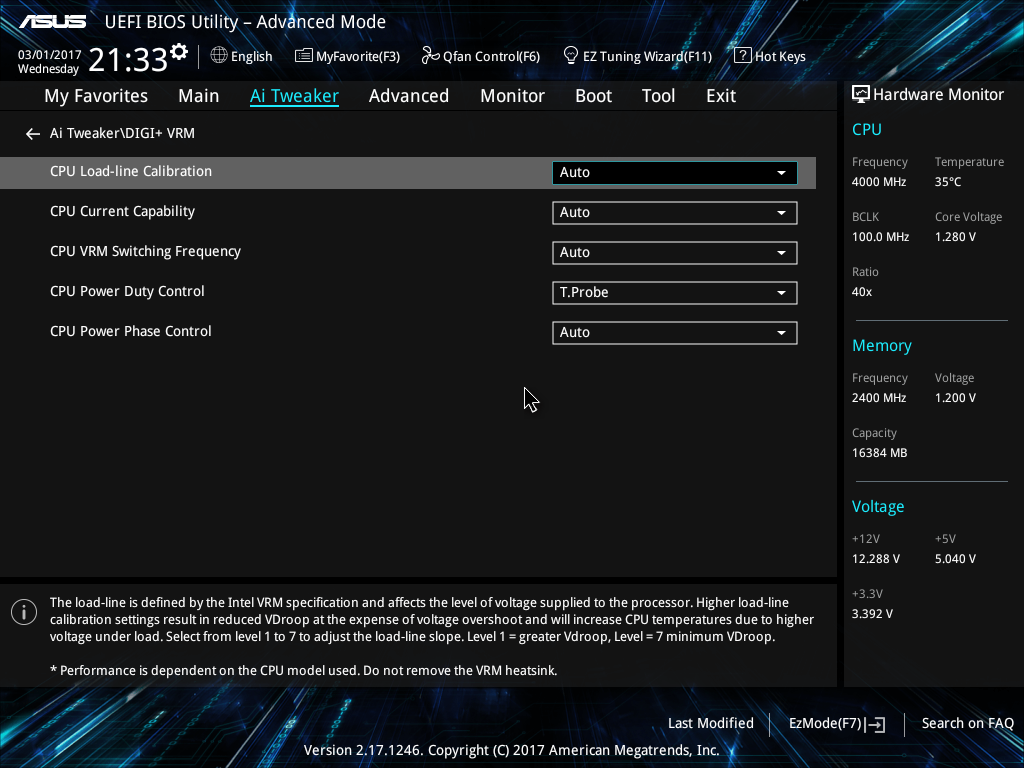The height and width of the screenshot is (768, 1024).
Task: Start EZ Tuning Wizard(F11)
Action: tap(647, 56)
